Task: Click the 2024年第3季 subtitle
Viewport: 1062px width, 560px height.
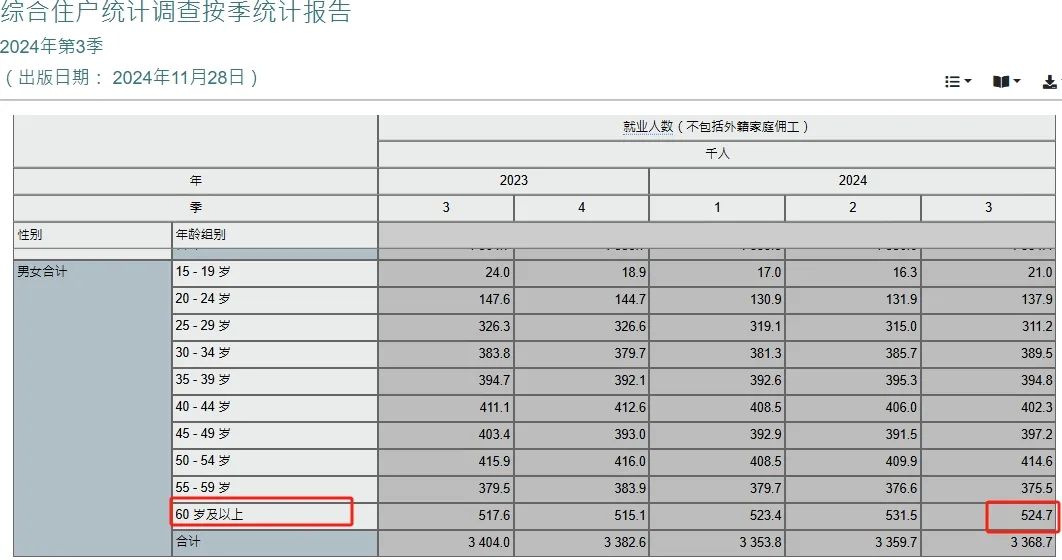Action: pyautogui.click(x=52, y=46)
